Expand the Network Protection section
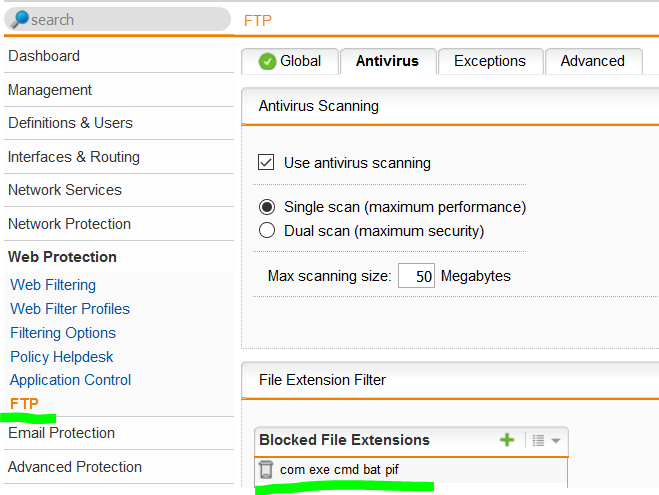Image resolution: width=659 pixels, height=495 pixels. pos(69,224)
